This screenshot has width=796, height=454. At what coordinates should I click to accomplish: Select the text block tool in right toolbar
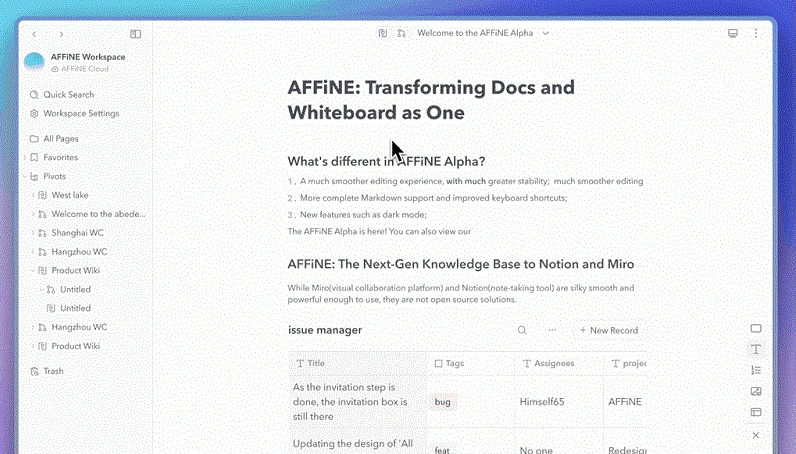tap(756, 349)
